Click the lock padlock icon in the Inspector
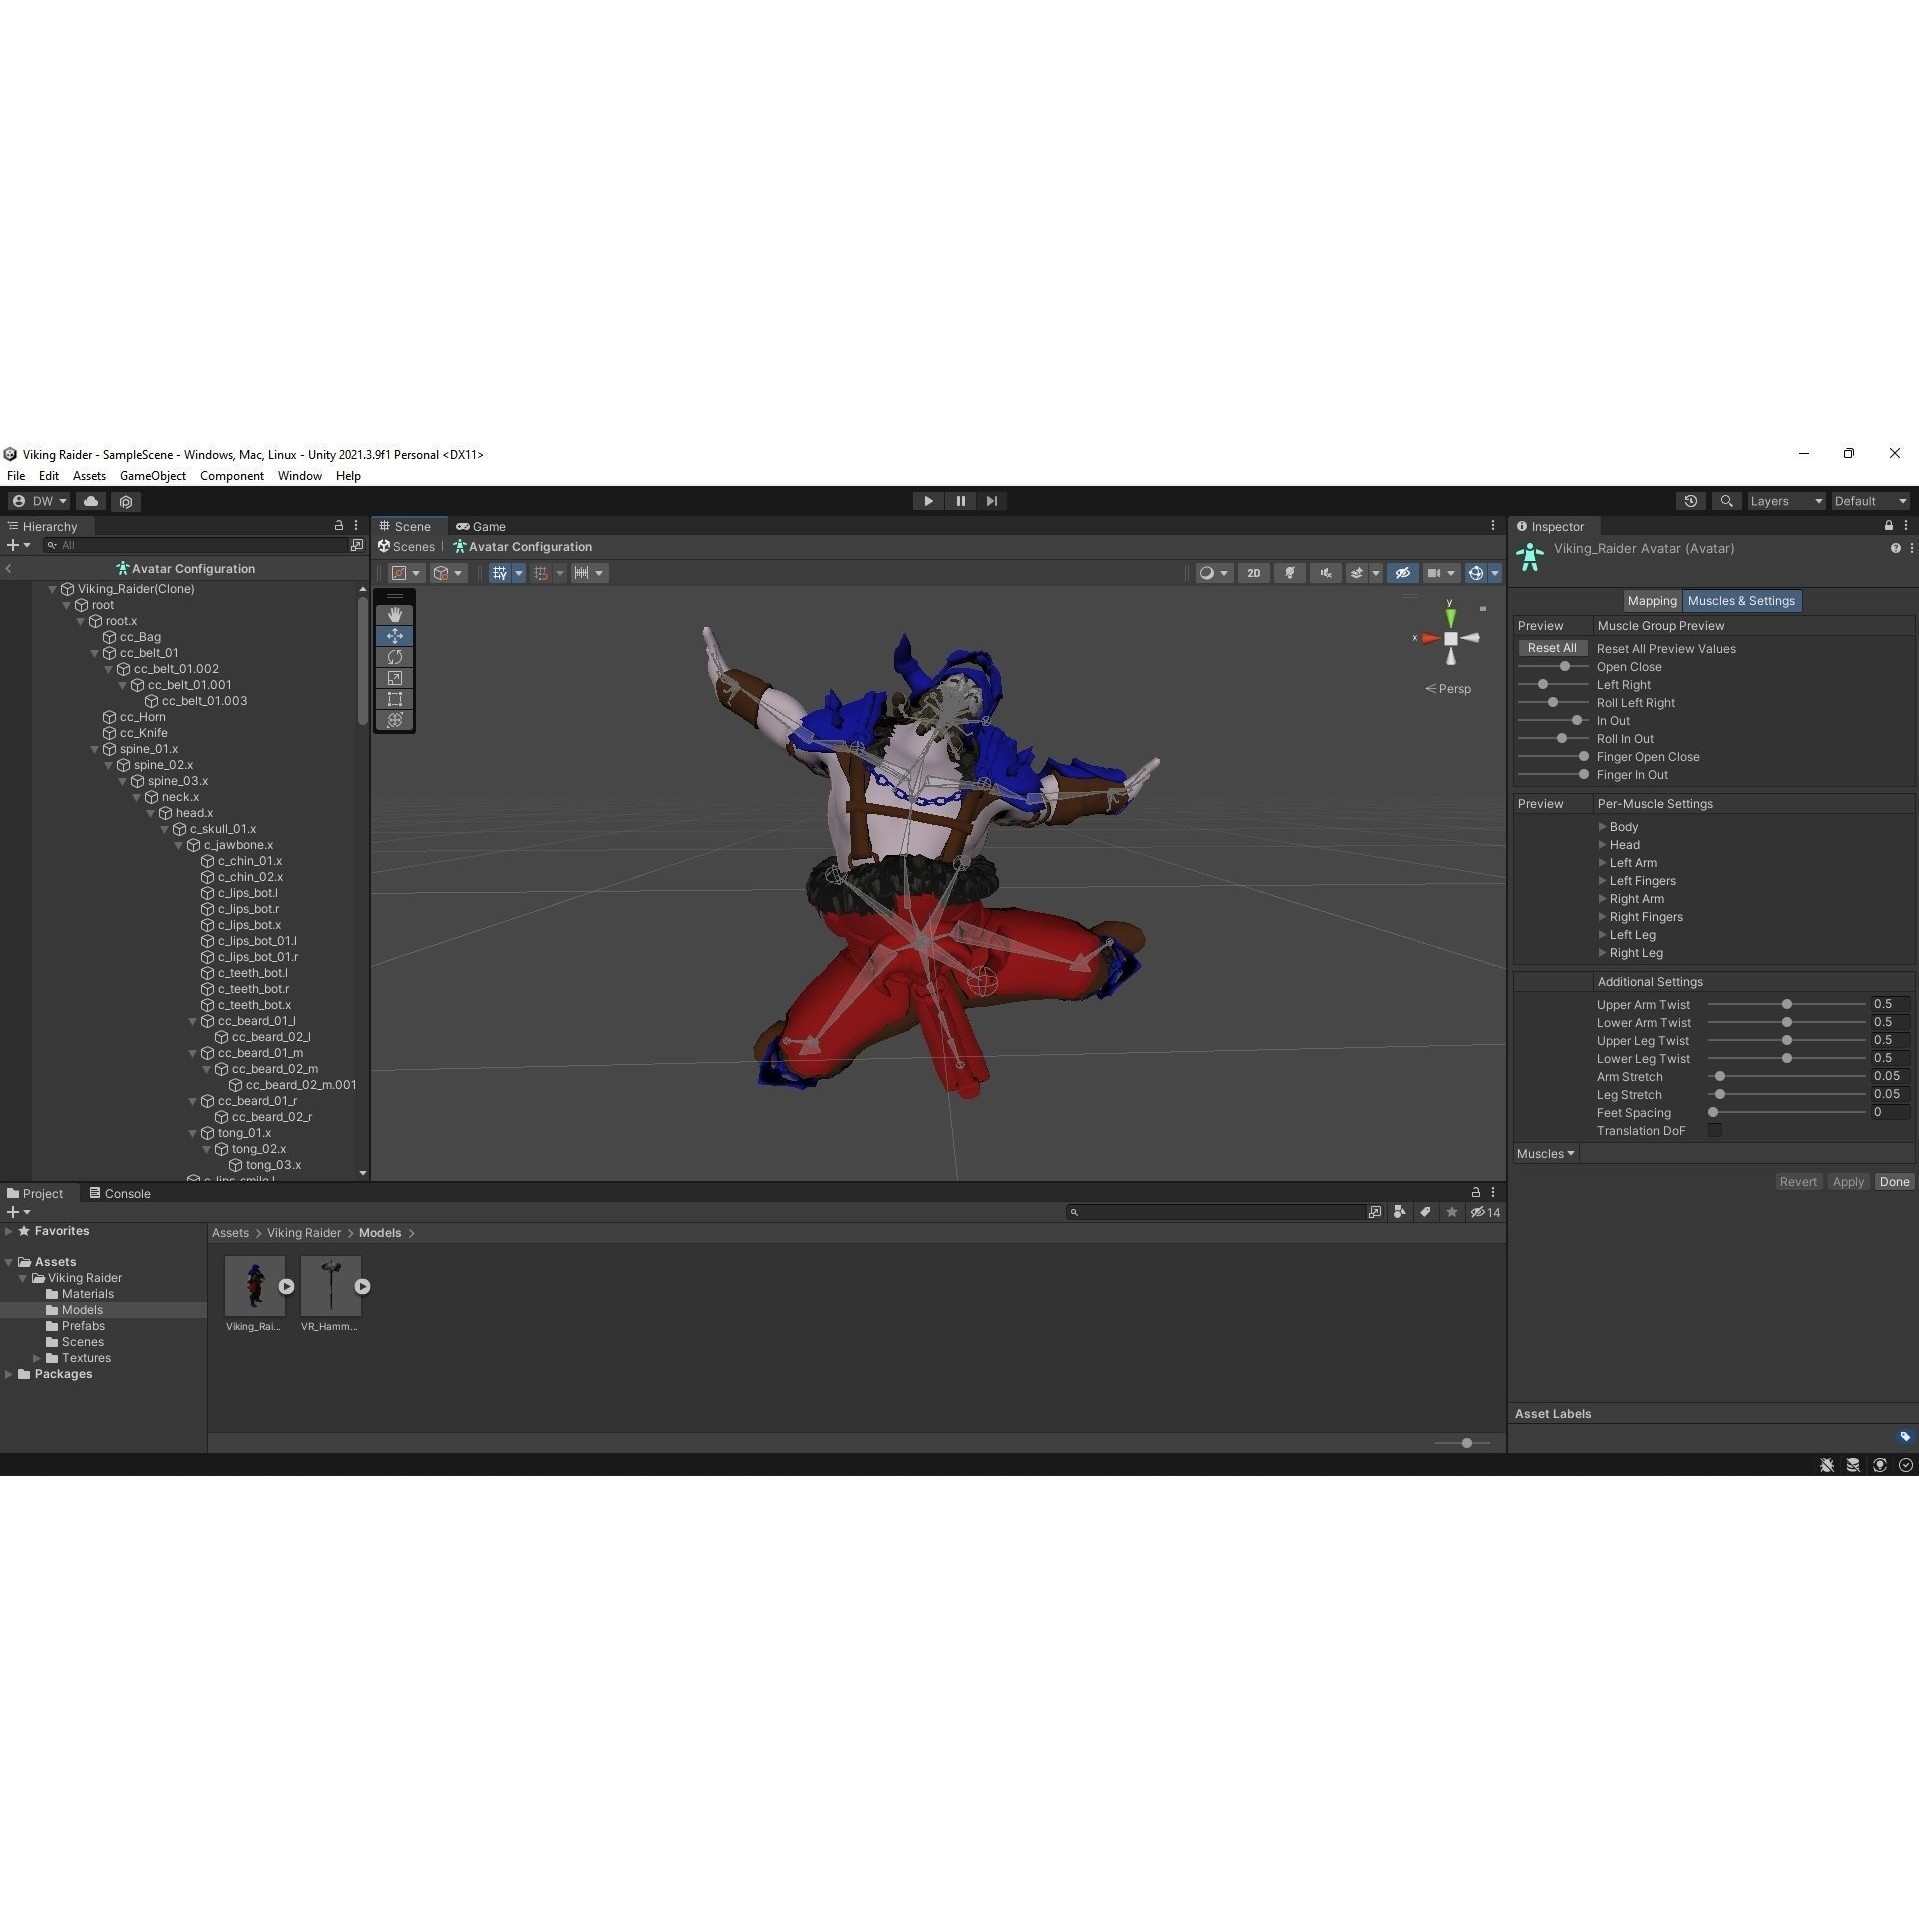1919x1919 pixels. click(x=1888, y=525)
